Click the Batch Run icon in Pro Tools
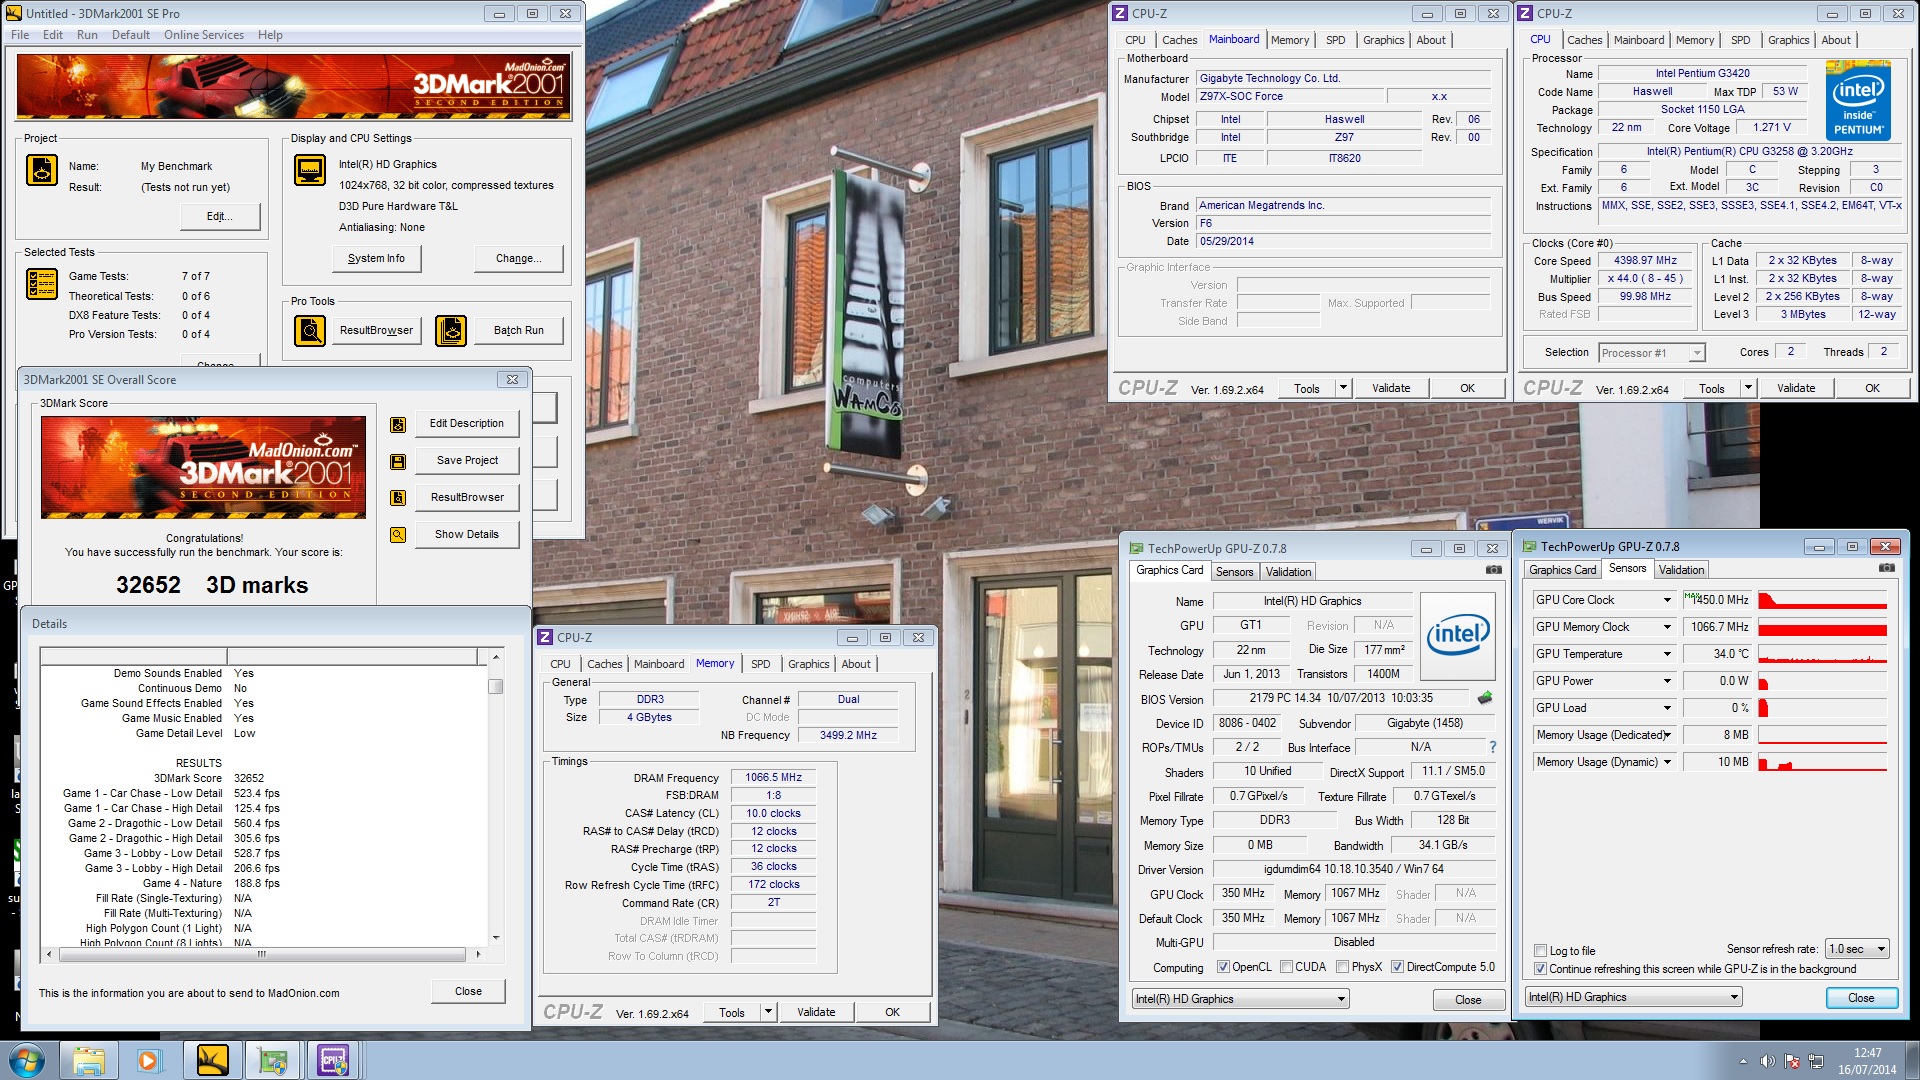Screen dimensions: 1920x1080 [x=451, y=330]
